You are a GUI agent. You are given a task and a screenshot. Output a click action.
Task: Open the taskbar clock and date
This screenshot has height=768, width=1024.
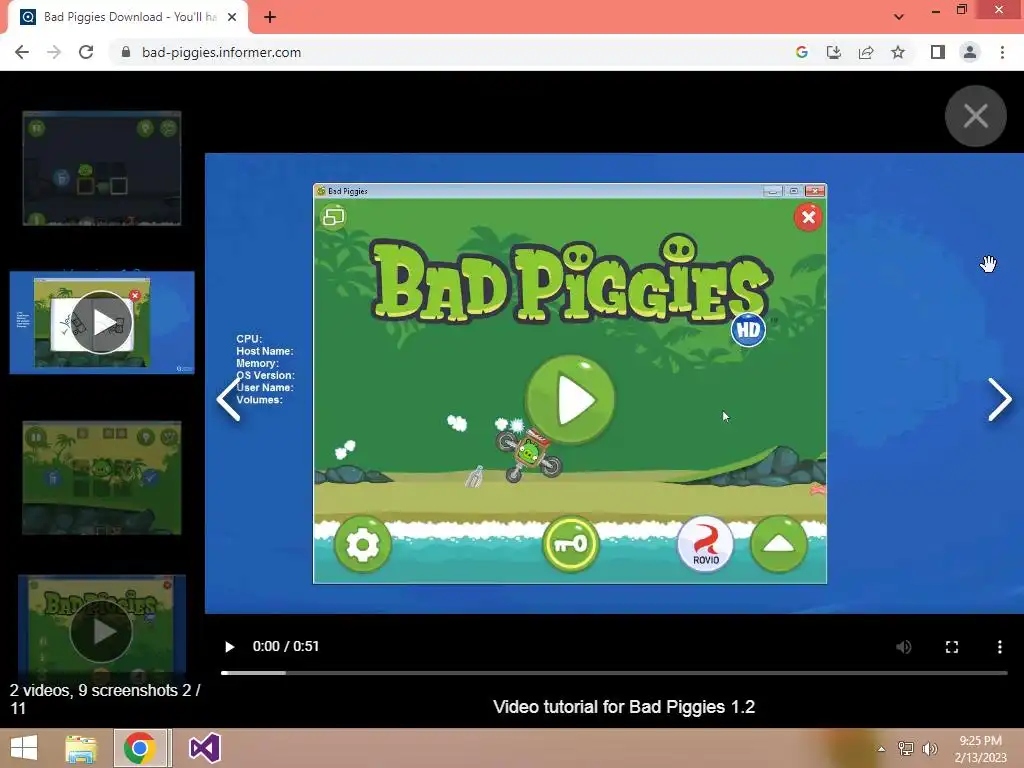(x=981, y=748)
